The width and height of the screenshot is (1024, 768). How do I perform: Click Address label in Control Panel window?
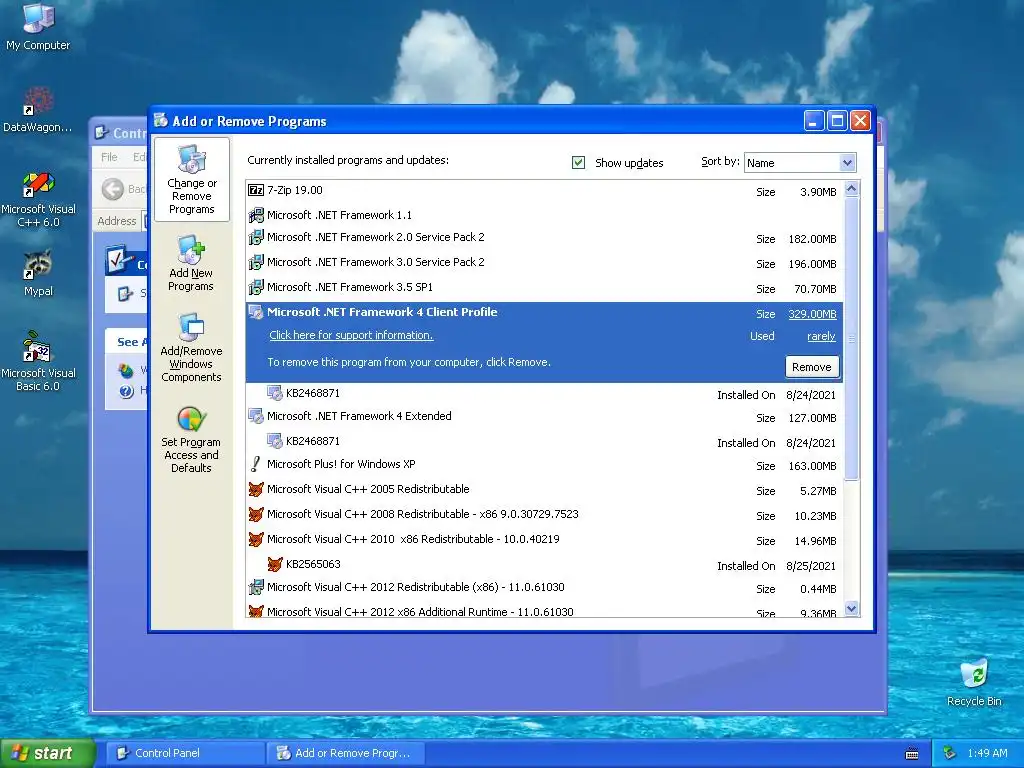117,221
